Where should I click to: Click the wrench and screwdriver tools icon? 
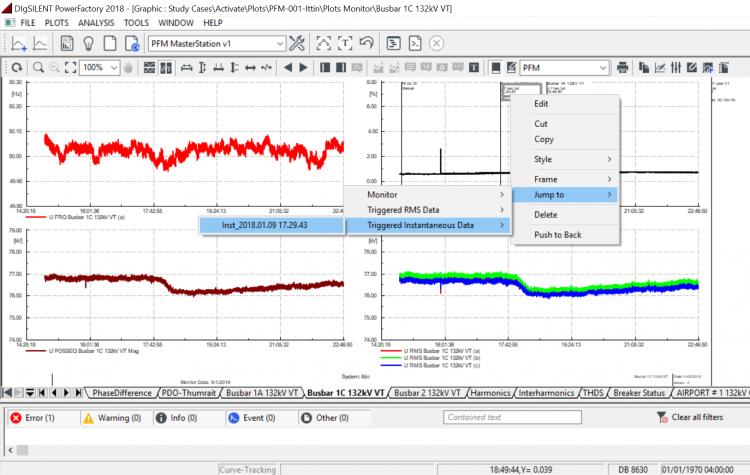(x=297, y=44)
